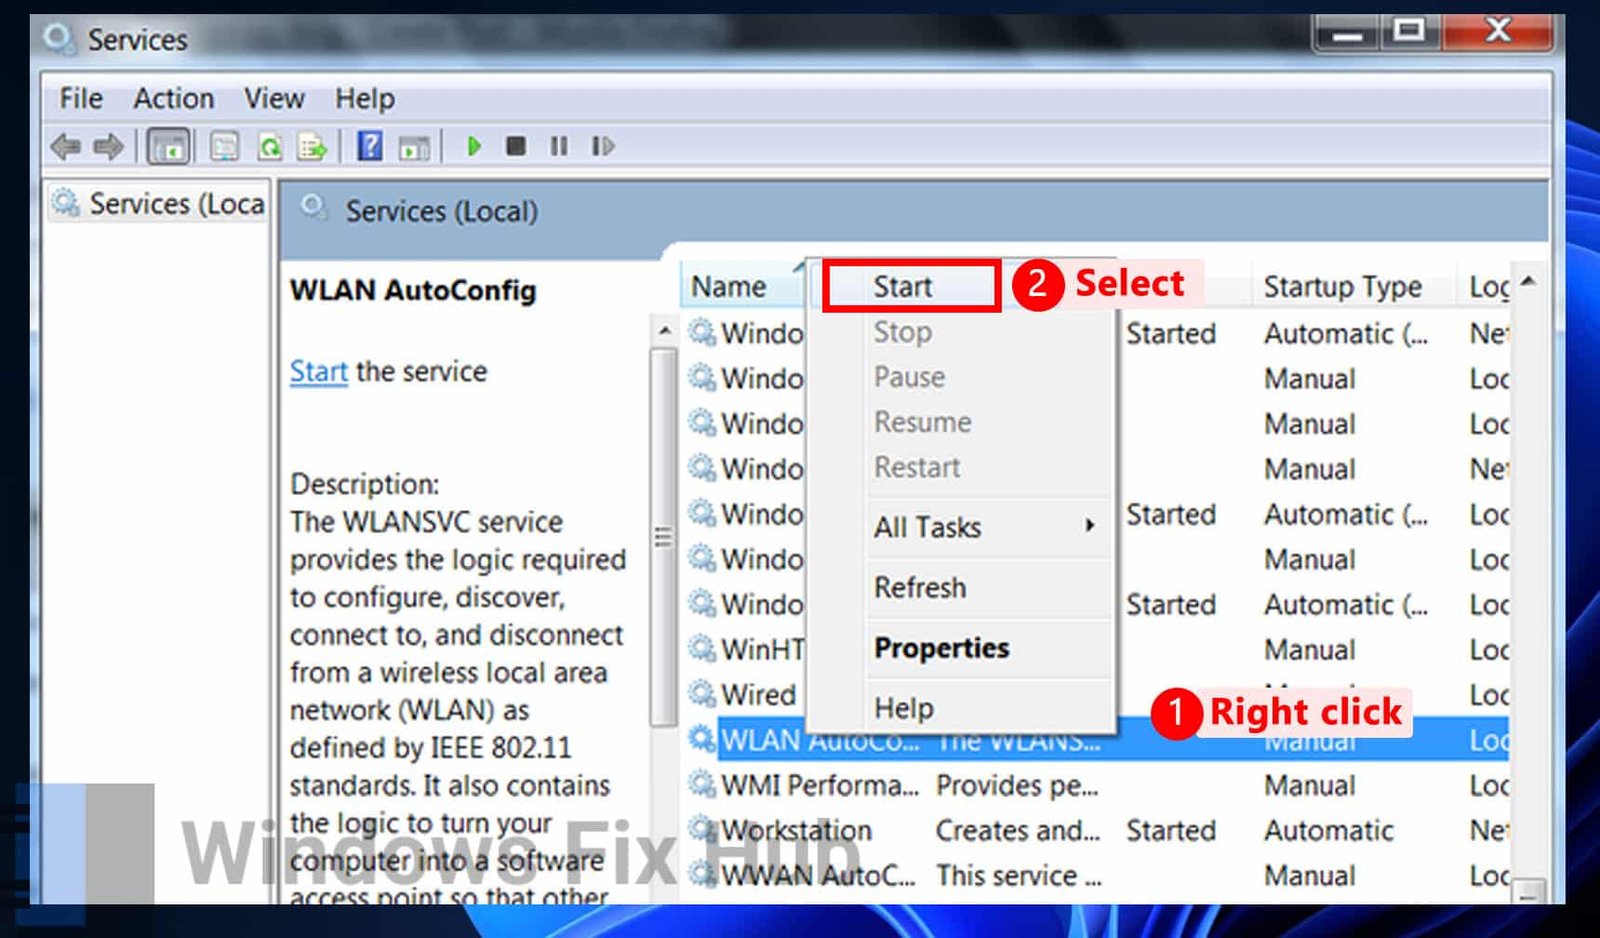Click the Show/Hide Action Pane icon
Viewport: 1600px width, 938px height.
[x=414, y=148]
